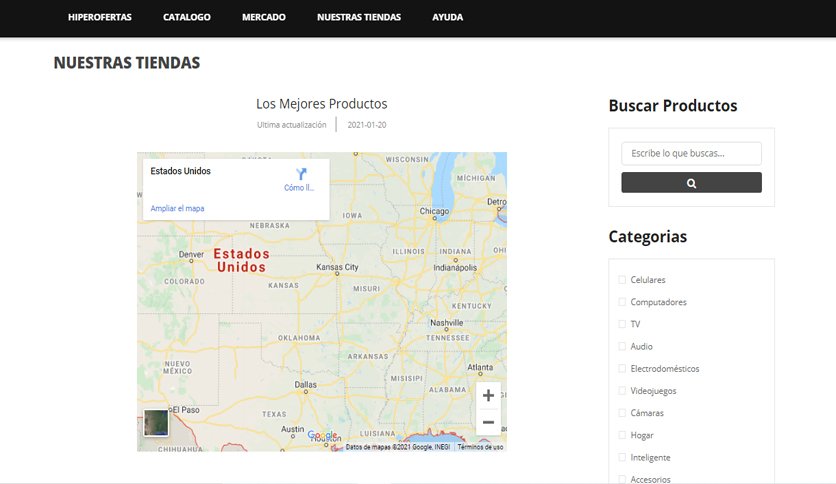Viewport: 836px width, 484px height.
Task: Click the red 'Estados Unidos' map label
Action: pos(242,260)
